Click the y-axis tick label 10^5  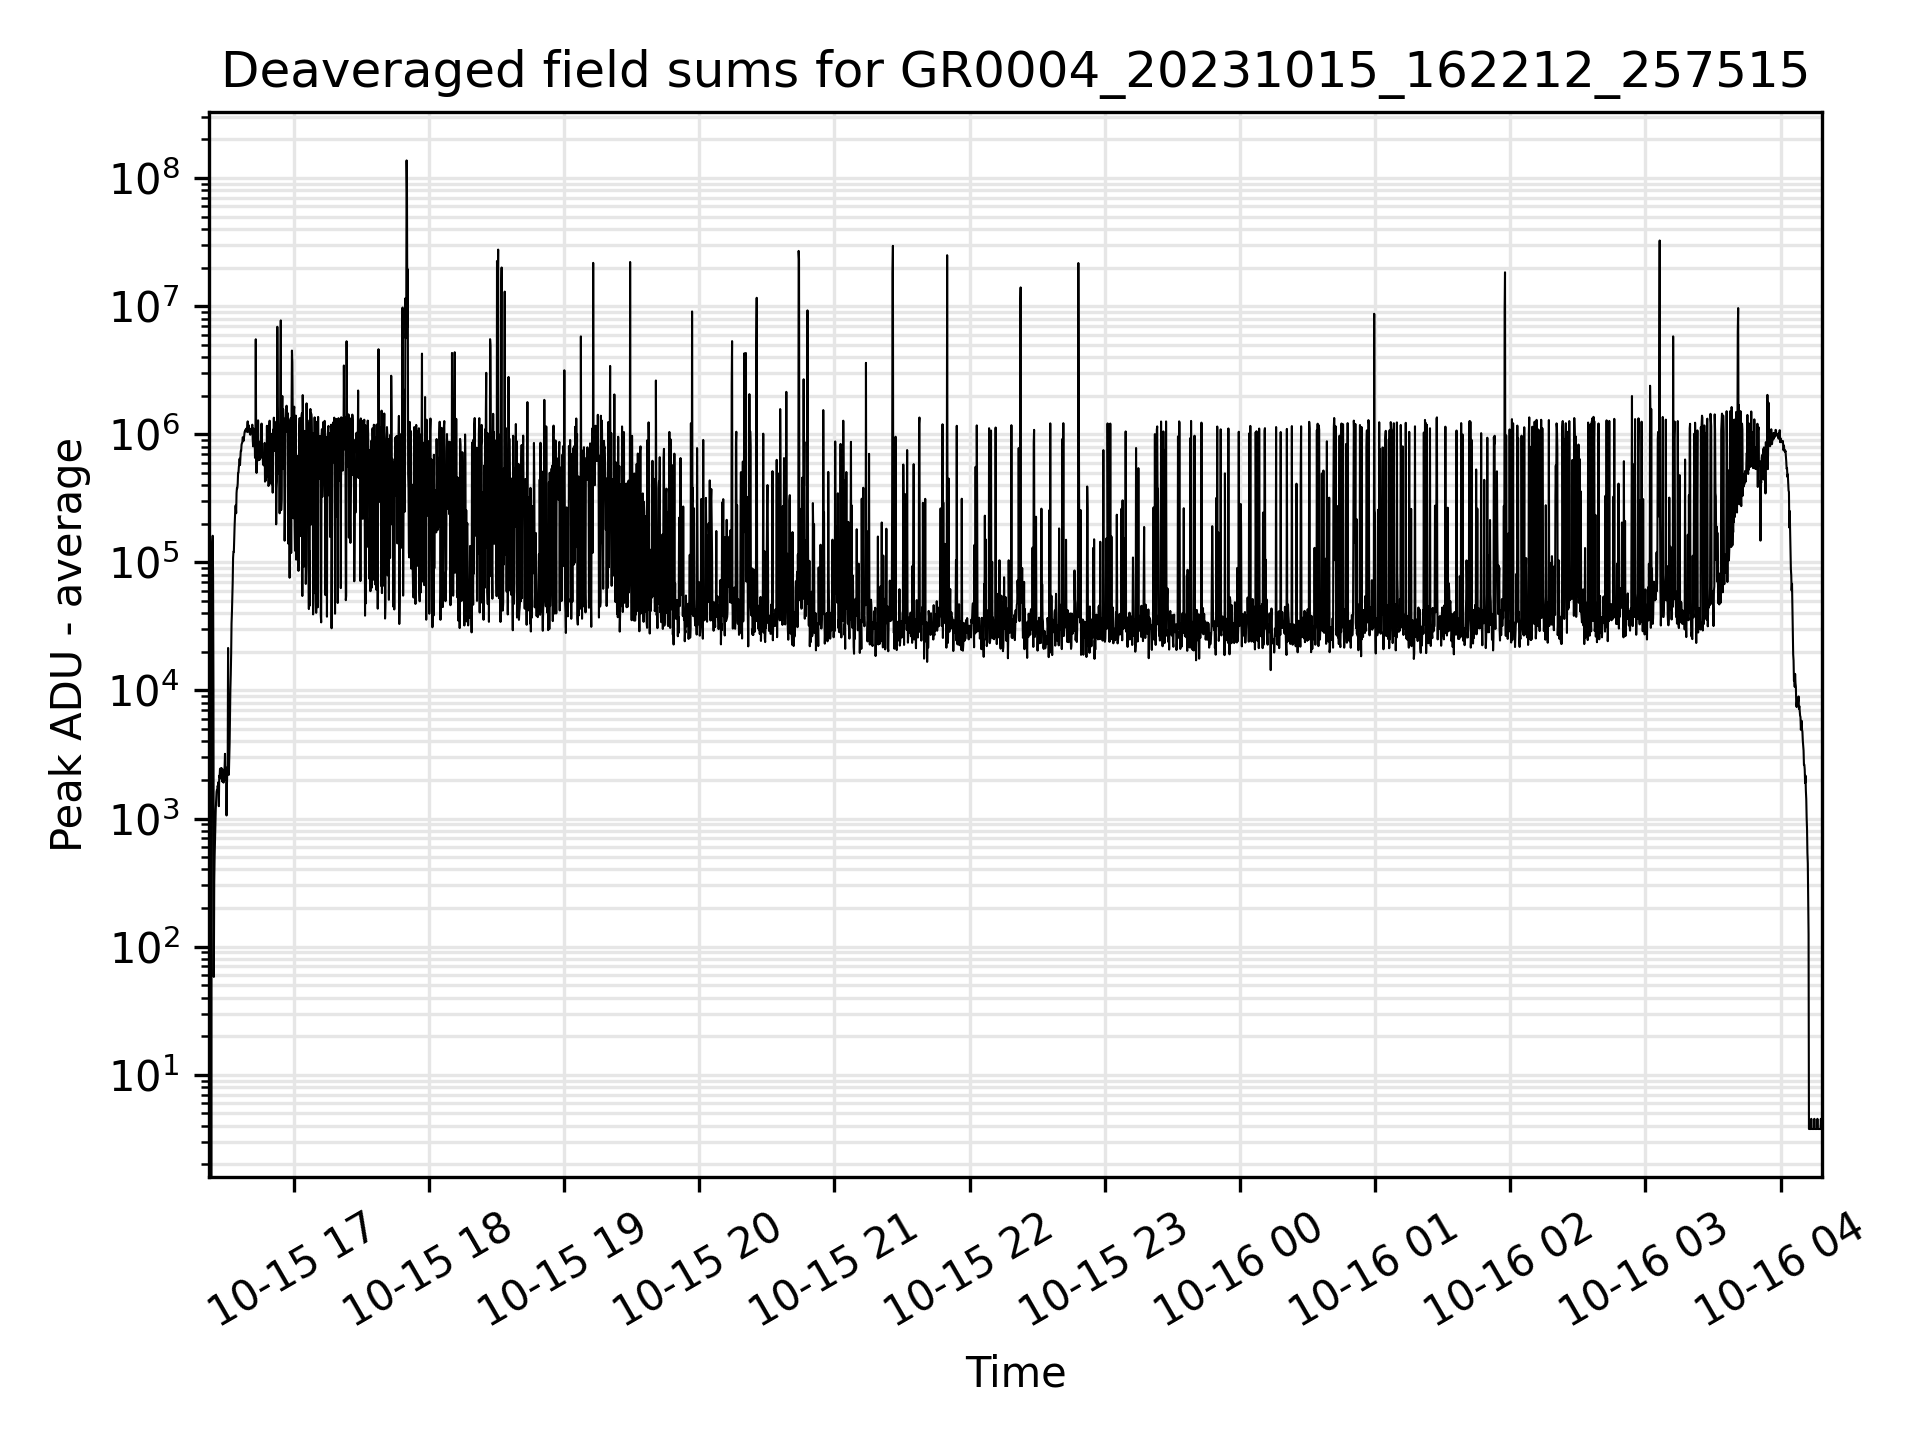[143, 562]
